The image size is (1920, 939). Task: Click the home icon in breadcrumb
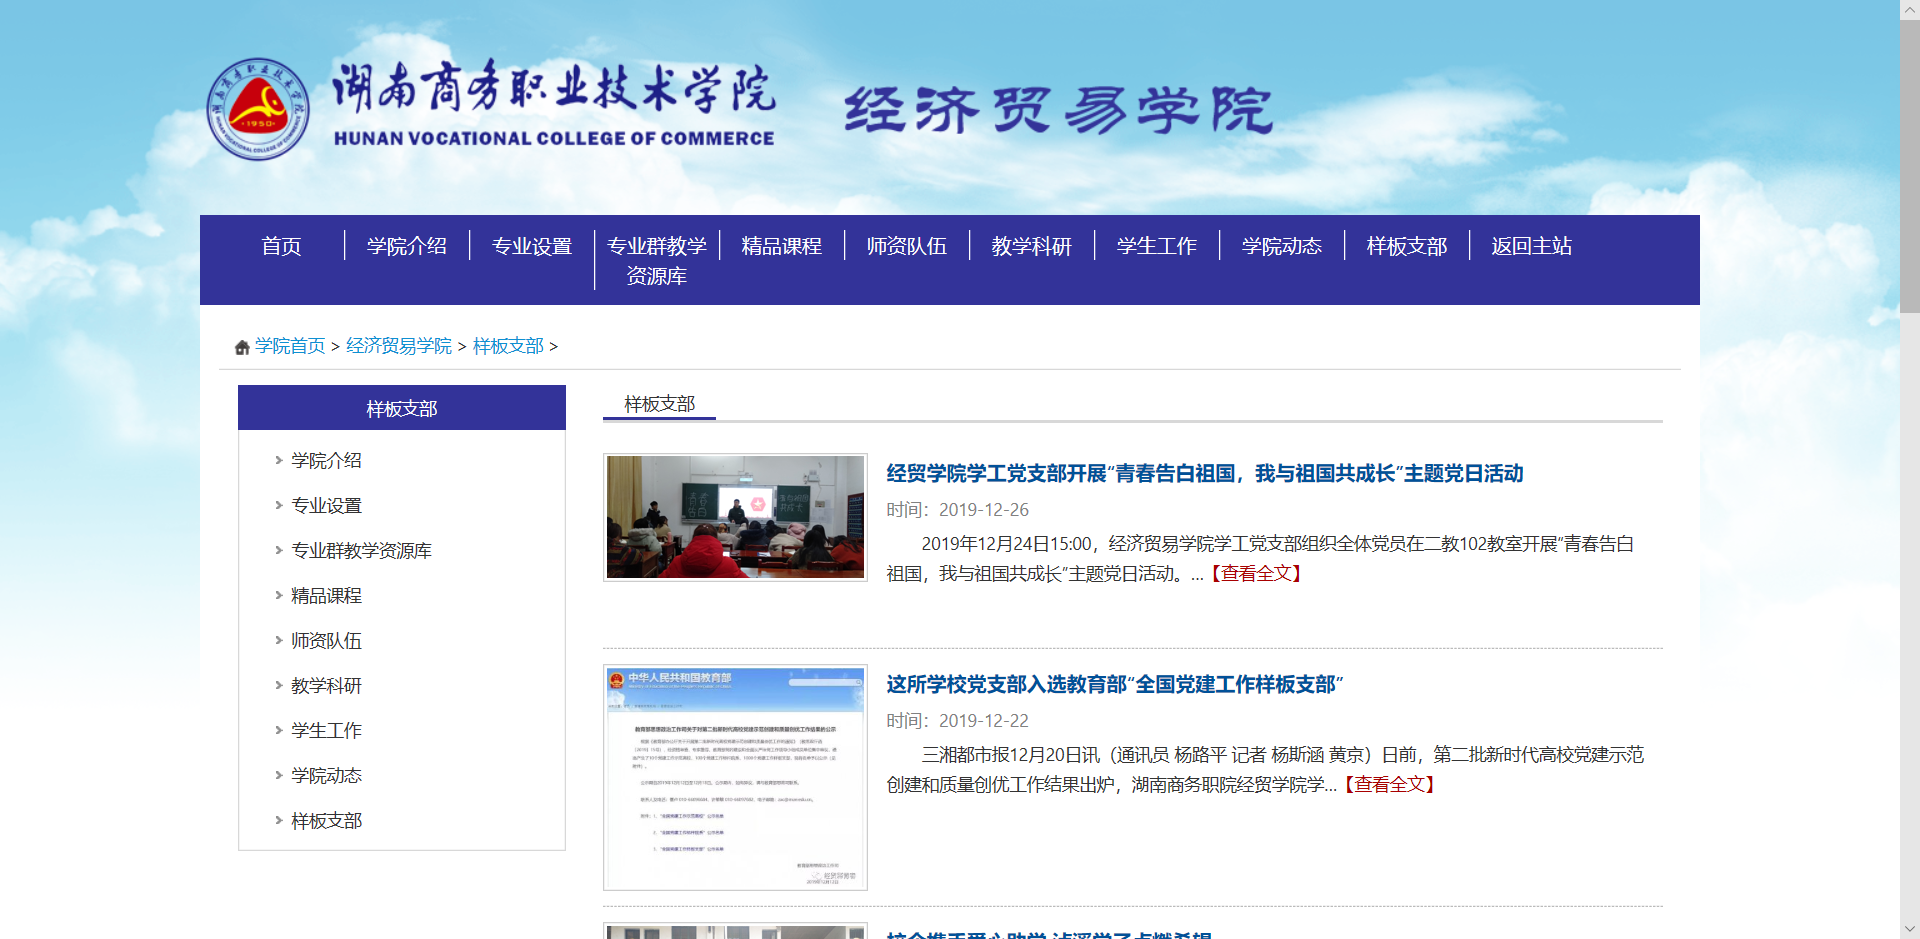[242, 347]
